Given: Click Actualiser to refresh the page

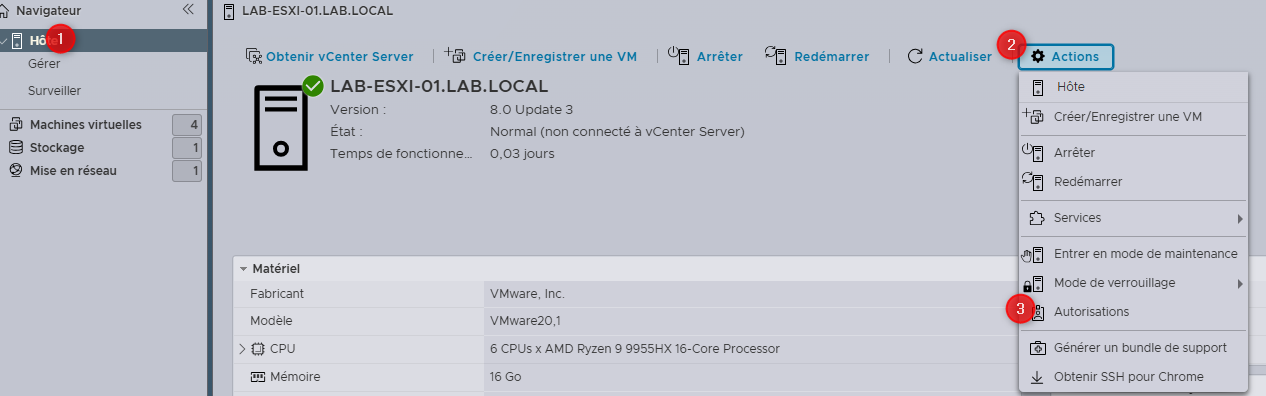Looking at the screenshot, I should point(950,57).
